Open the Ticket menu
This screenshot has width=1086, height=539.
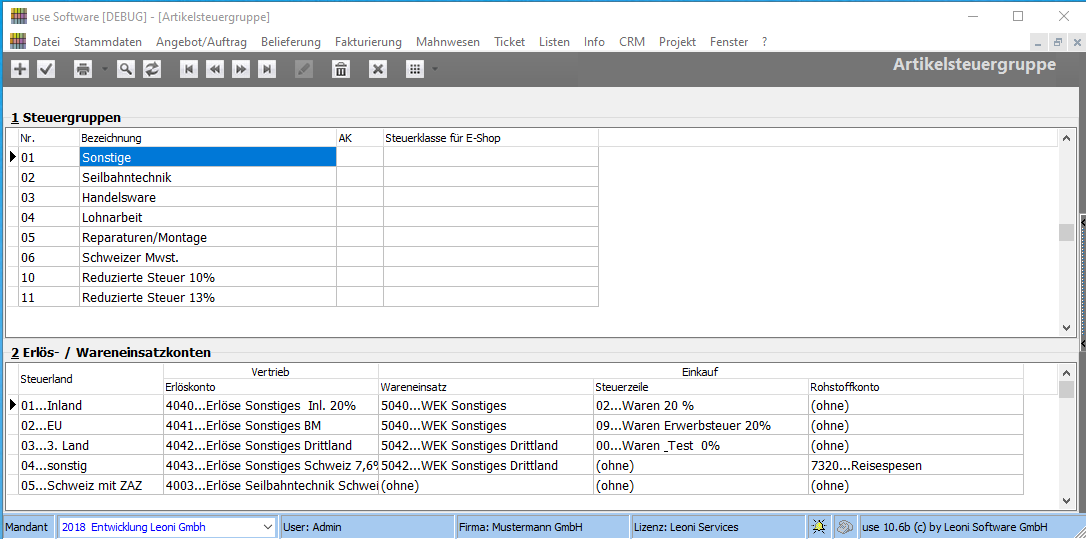(x=509, y=42)
